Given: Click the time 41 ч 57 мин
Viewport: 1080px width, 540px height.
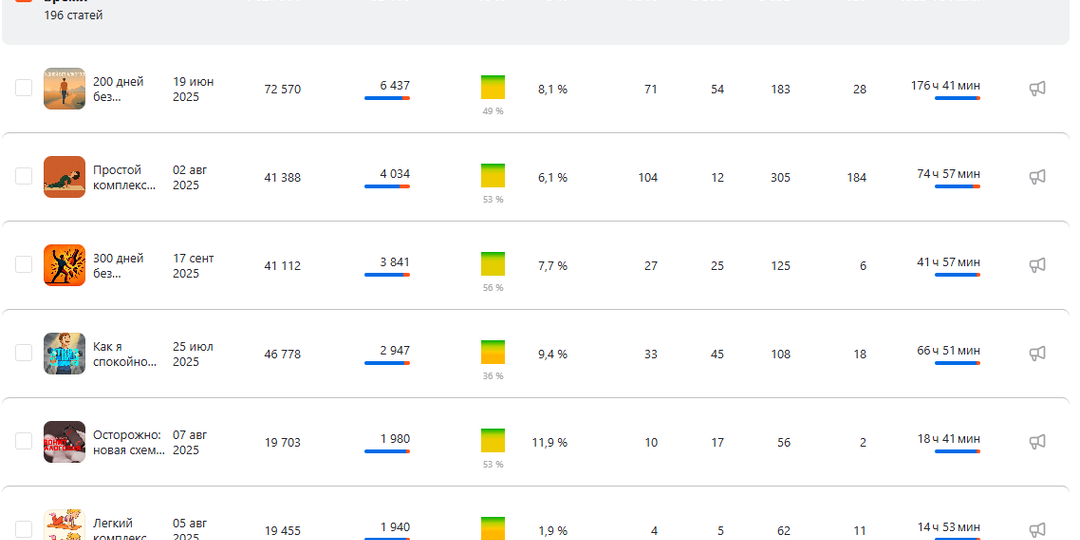Looking at the screenshot, I should point(948,262).
